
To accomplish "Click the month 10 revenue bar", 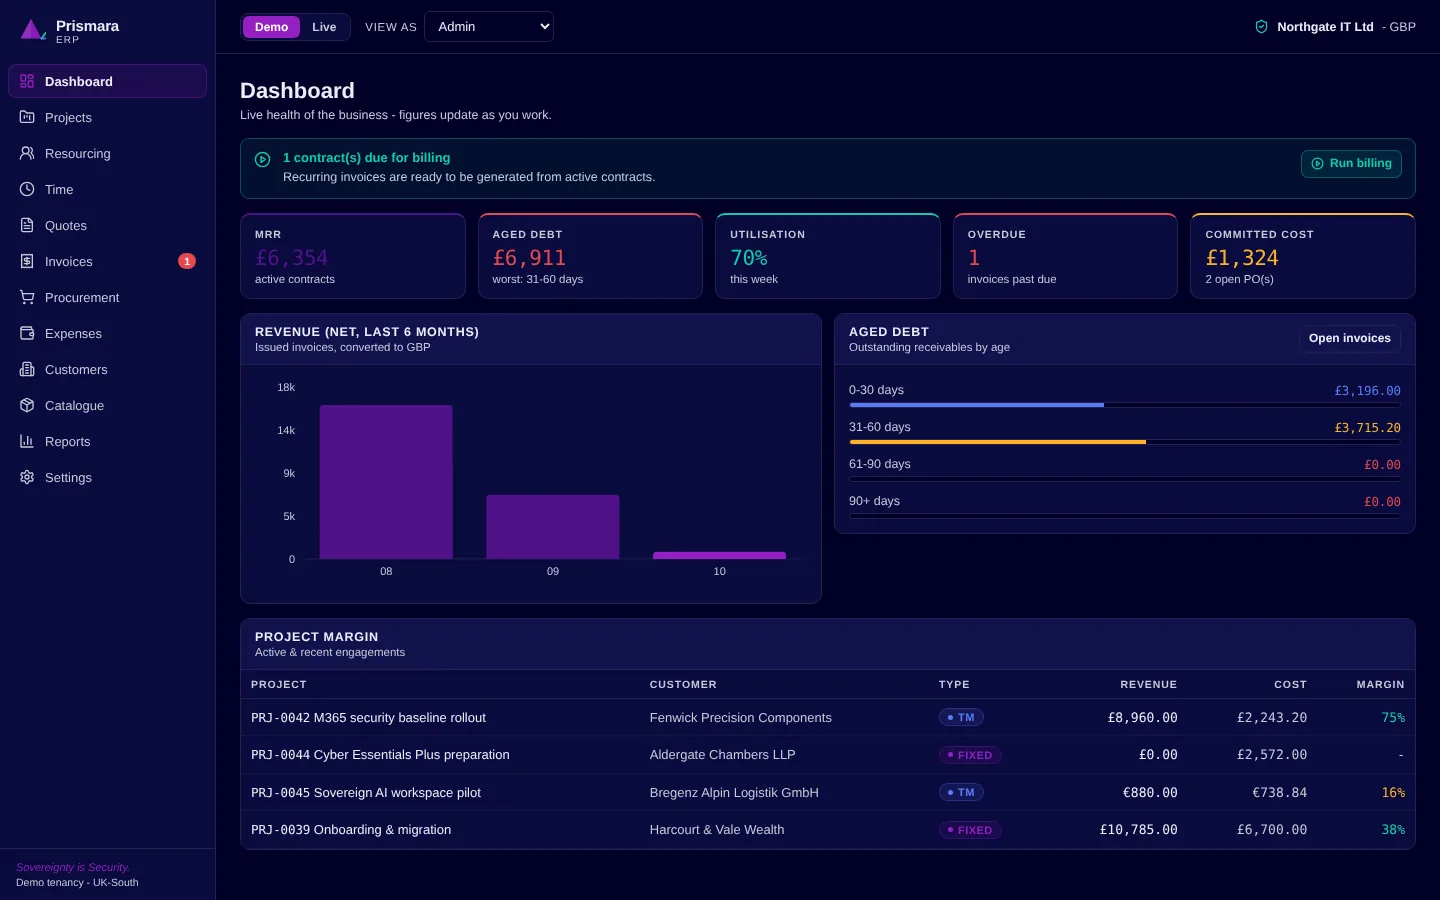I will click(x=720, y=555).
